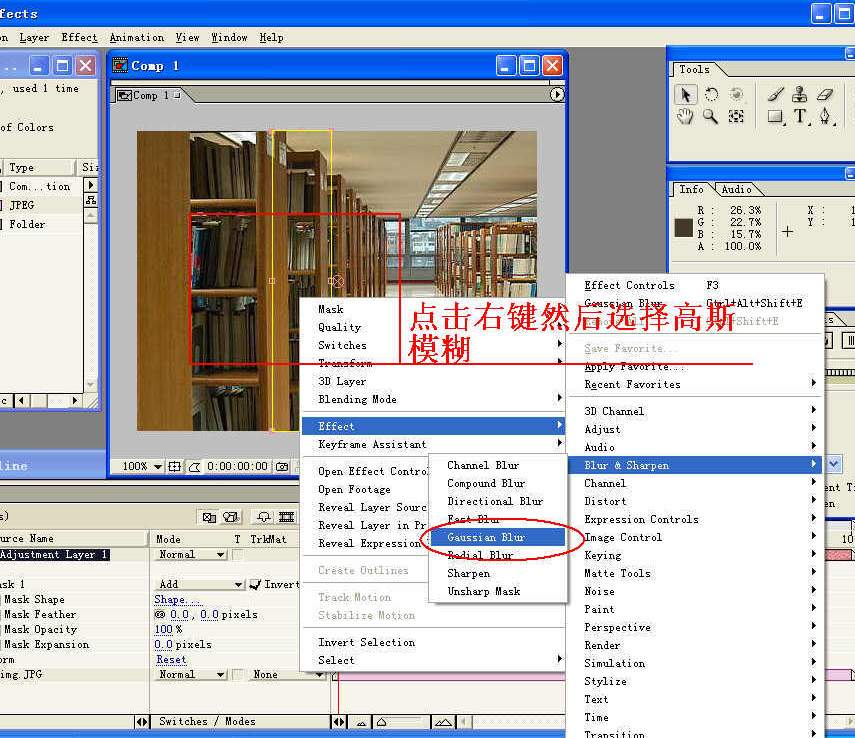Image resolution: width=855 pixels, height=738 pixels.
Task: Open Adjustment Layer 1 Normal mode dropdown
Action: [191, 555]
